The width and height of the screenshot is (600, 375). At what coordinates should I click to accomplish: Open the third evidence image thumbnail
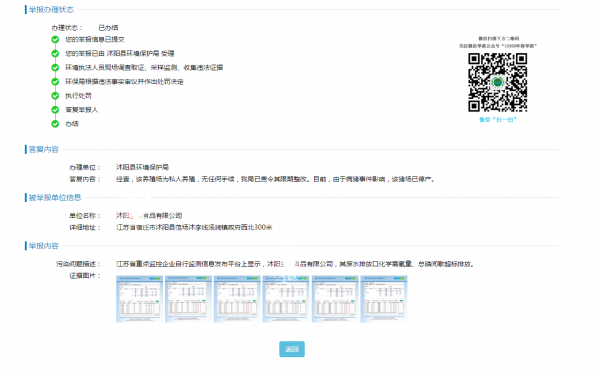(x=237, y=299)
